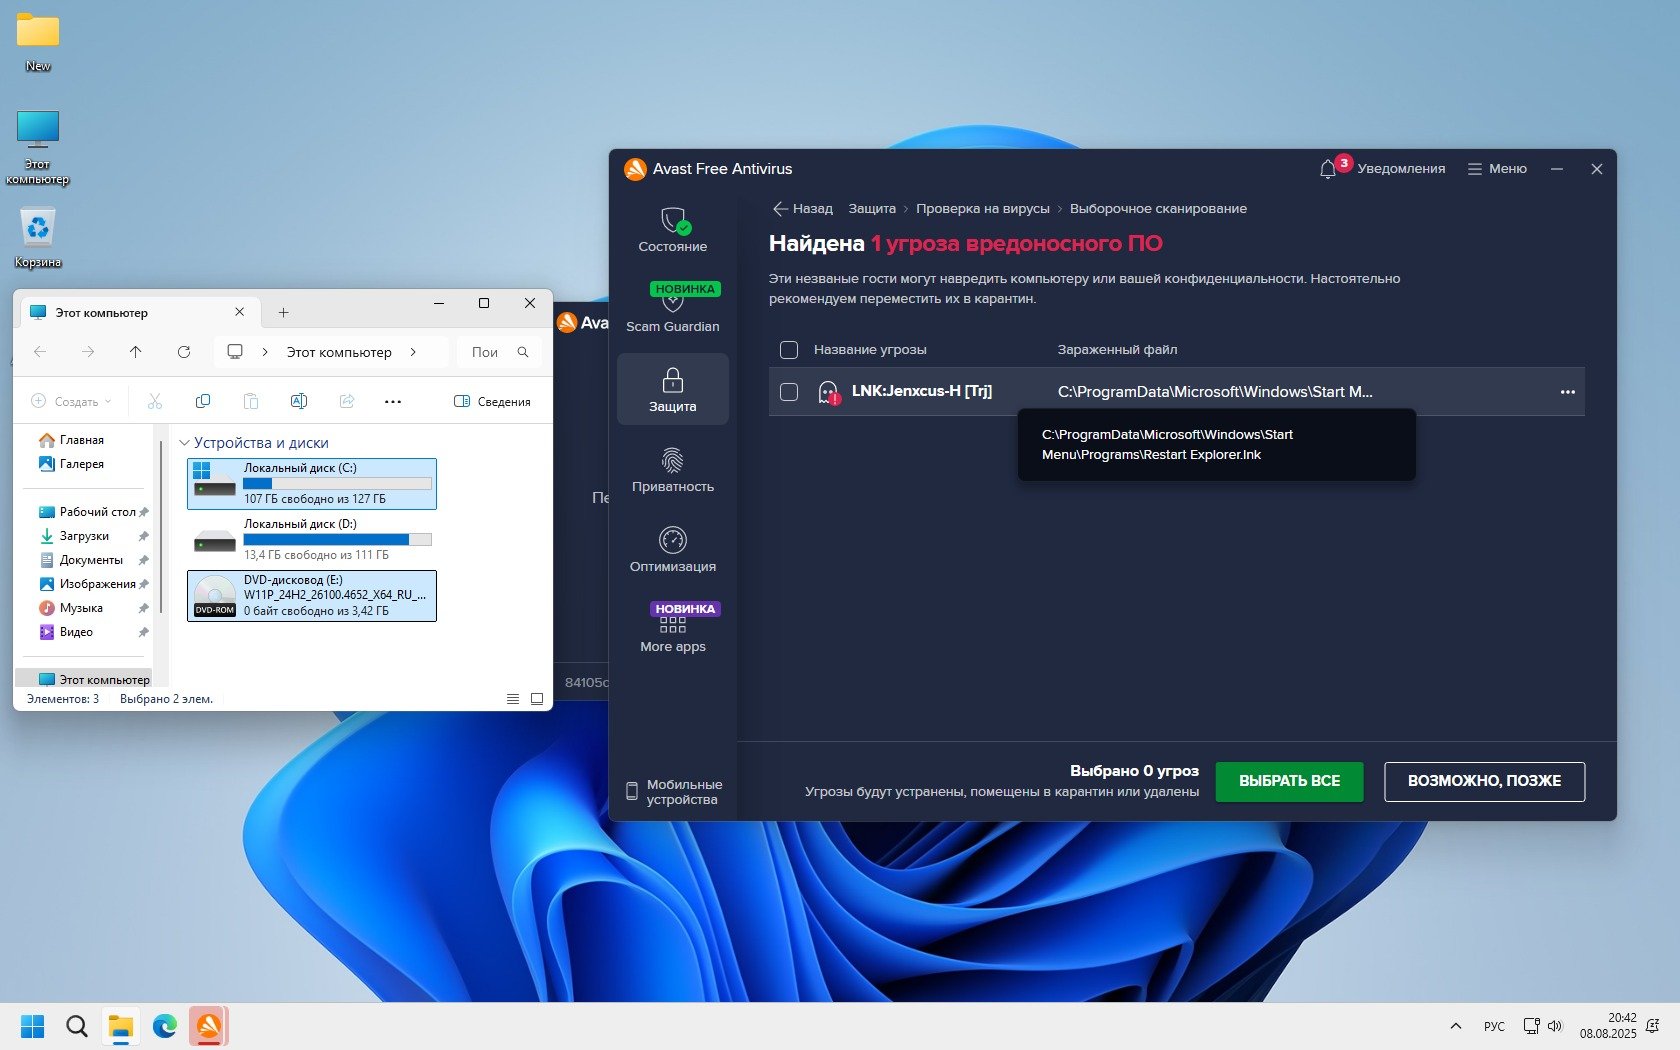Click the Защита breadcrumb link
Image resolution: width=1680 pixels, height=1050 pixels.
872,209
